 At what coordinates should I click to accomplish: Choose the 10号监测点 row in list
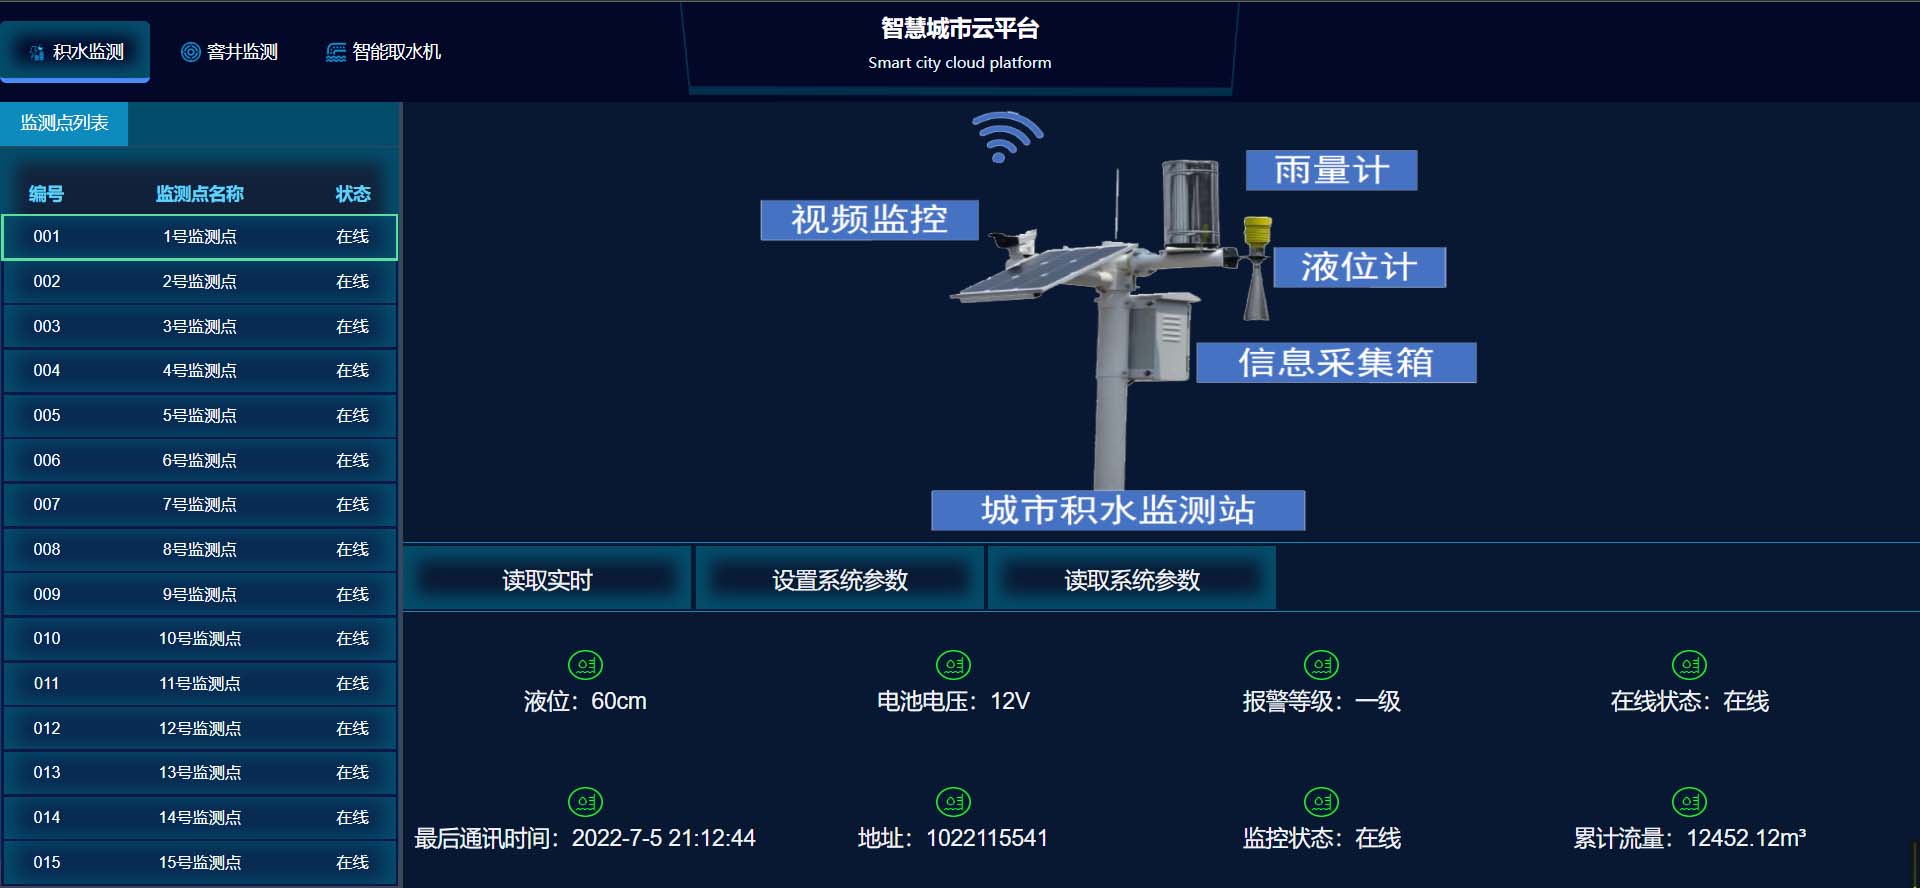200,639
